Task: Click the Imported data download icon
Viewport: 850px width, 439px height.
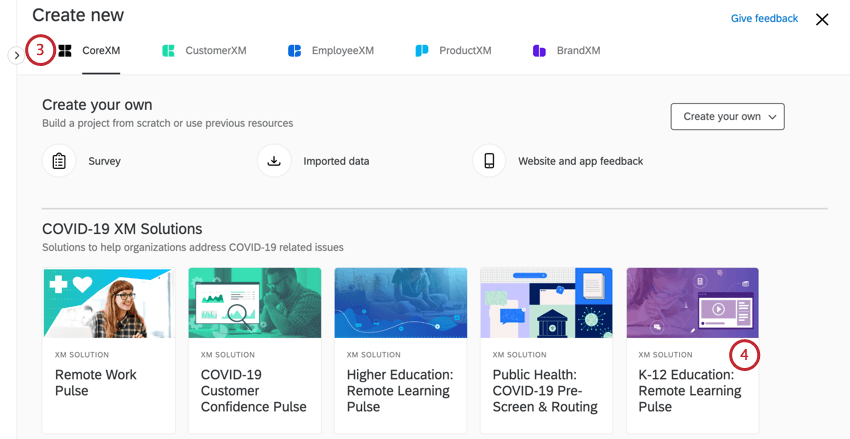Action: pos(274,161)
